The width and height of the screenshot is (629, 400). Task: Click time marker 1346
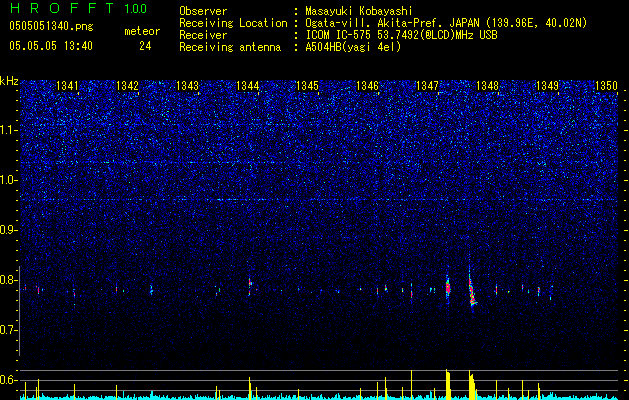click(367, 85)
